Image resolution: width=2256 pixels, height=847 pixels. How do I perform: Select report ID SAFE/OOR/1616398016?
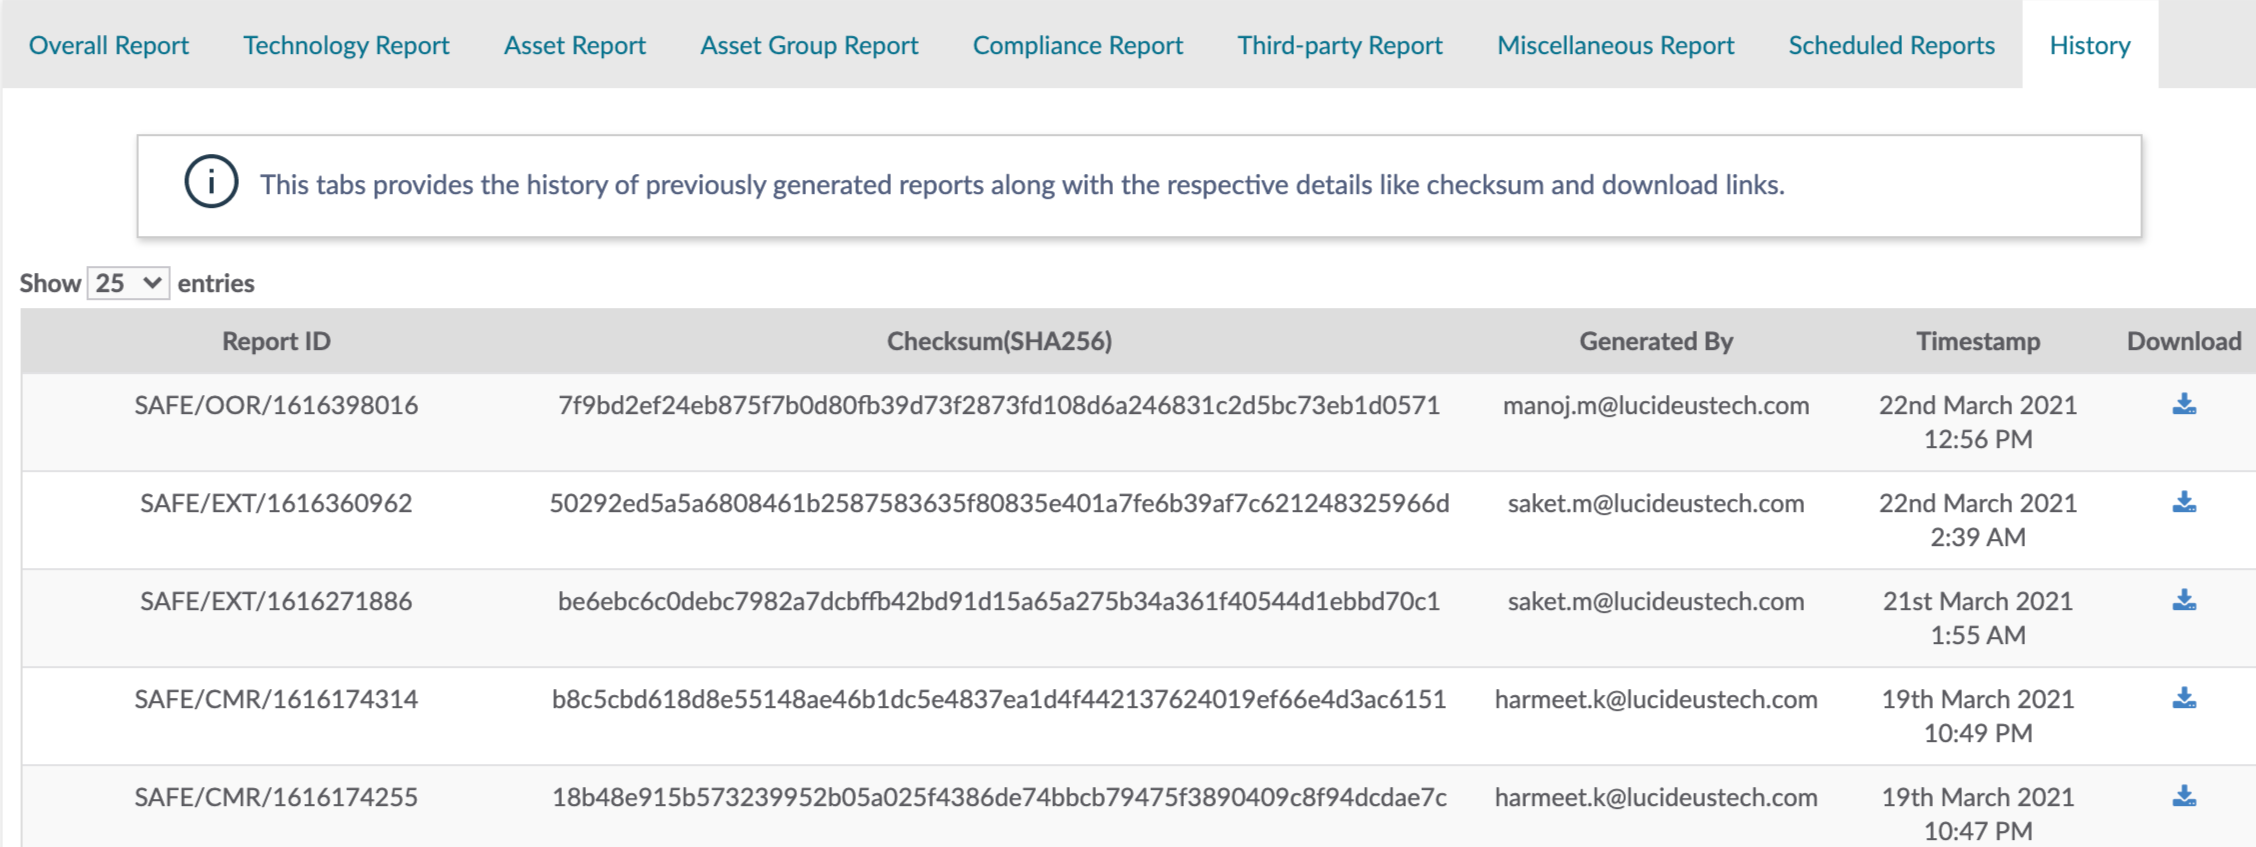point(276,405)
